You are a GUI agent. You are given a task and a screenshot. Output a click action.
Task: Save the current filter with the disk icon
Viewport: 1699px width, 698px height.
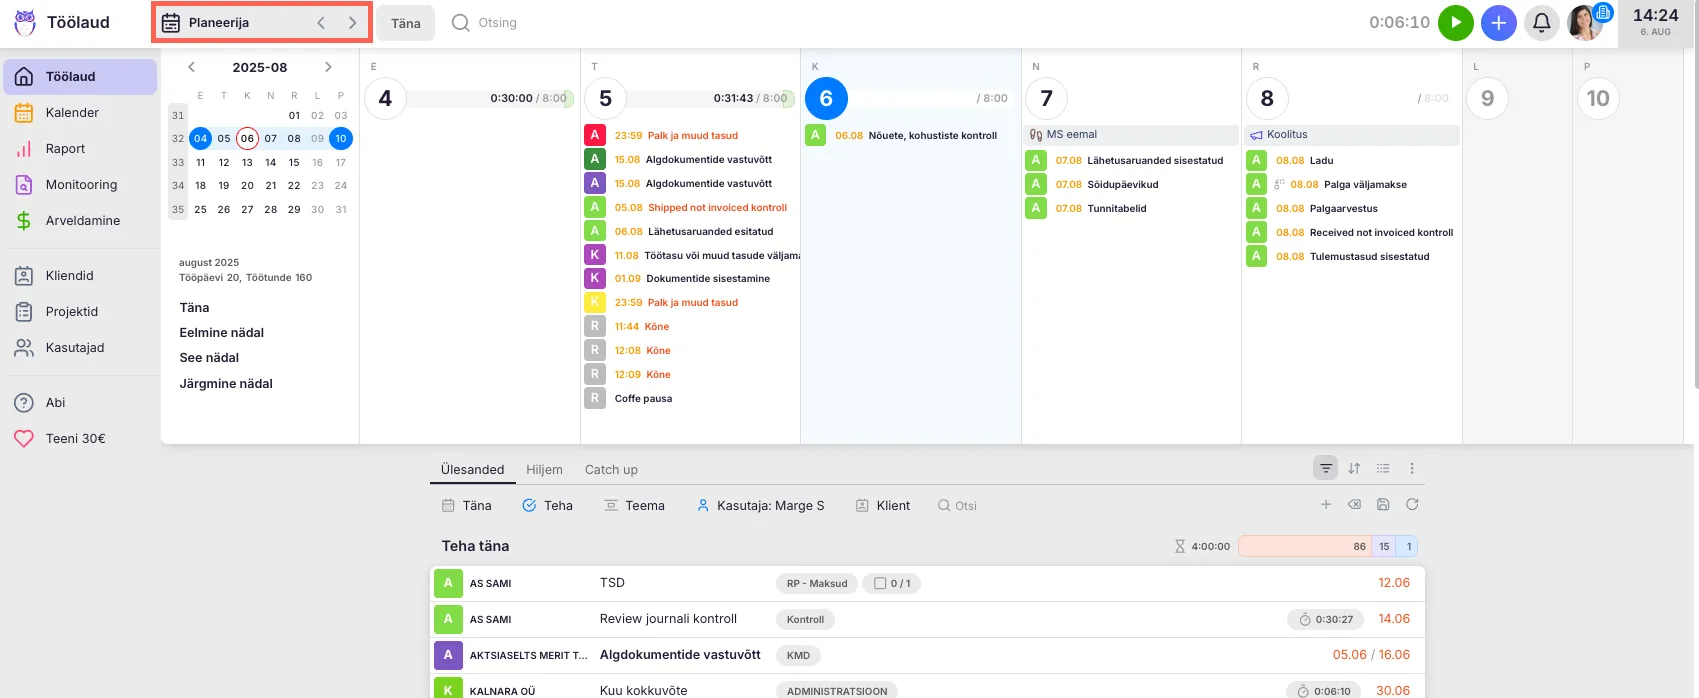[x=1383, y=505]
